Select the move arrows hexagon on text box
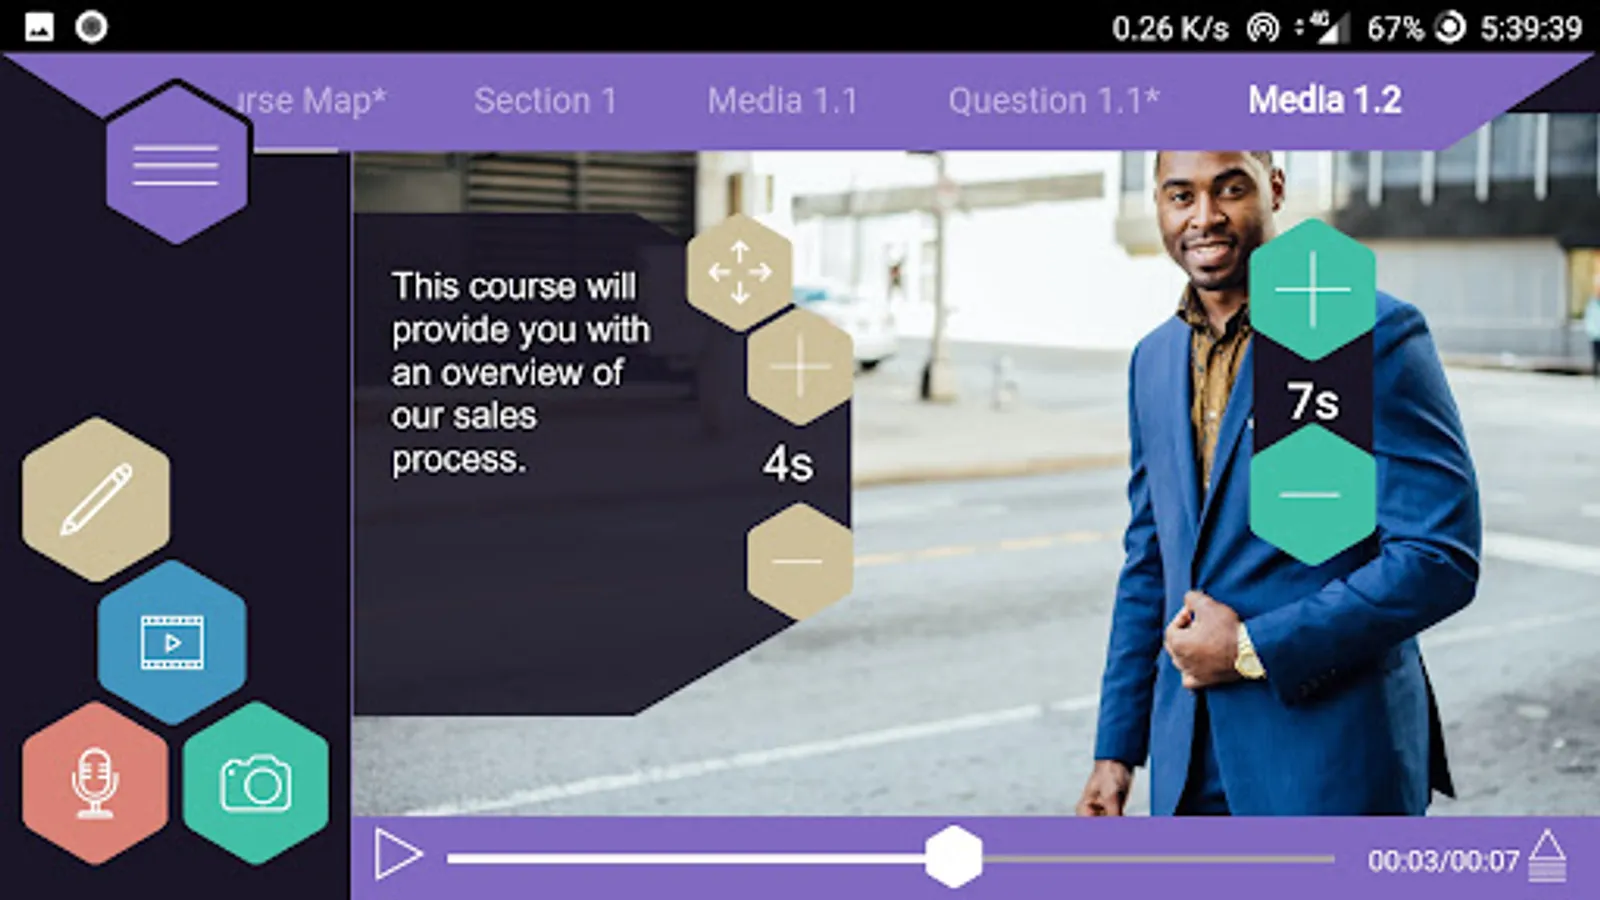This screenshot has height=900, width=1600. [740, 272]
